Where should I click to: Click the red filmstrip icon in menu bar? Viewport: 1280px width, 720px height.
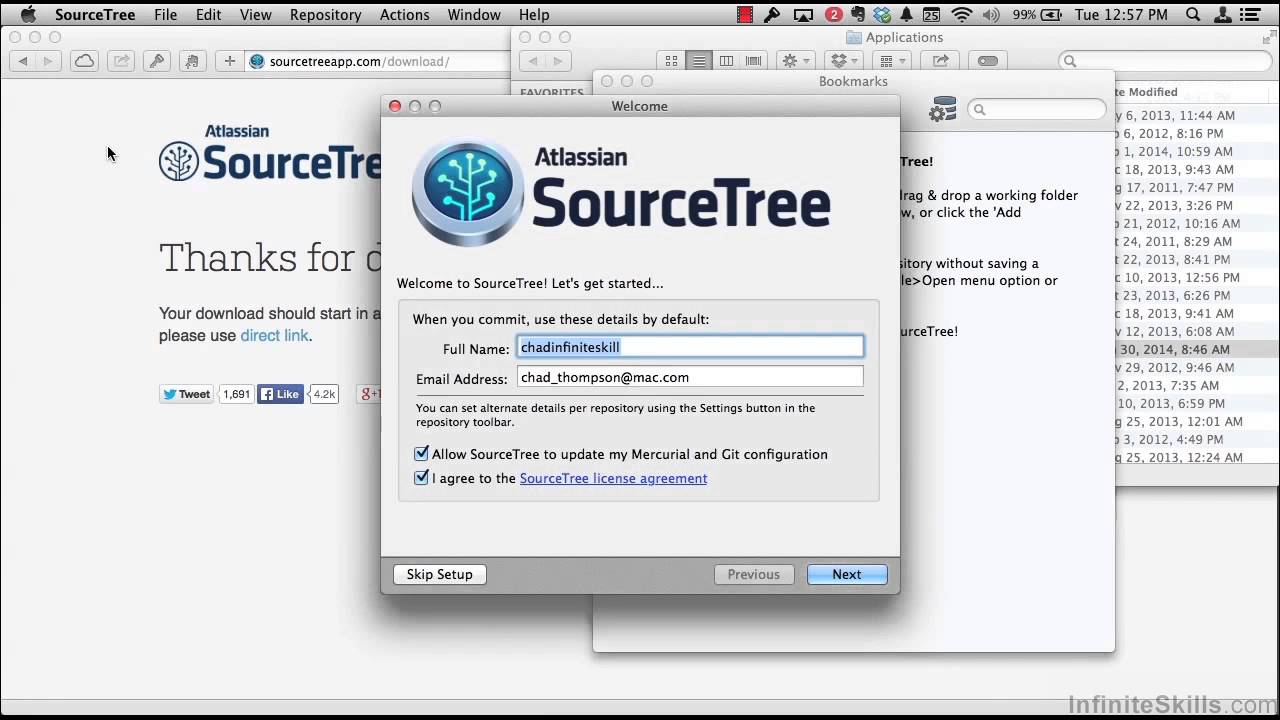pyautogui.click(x=745, y=15)
